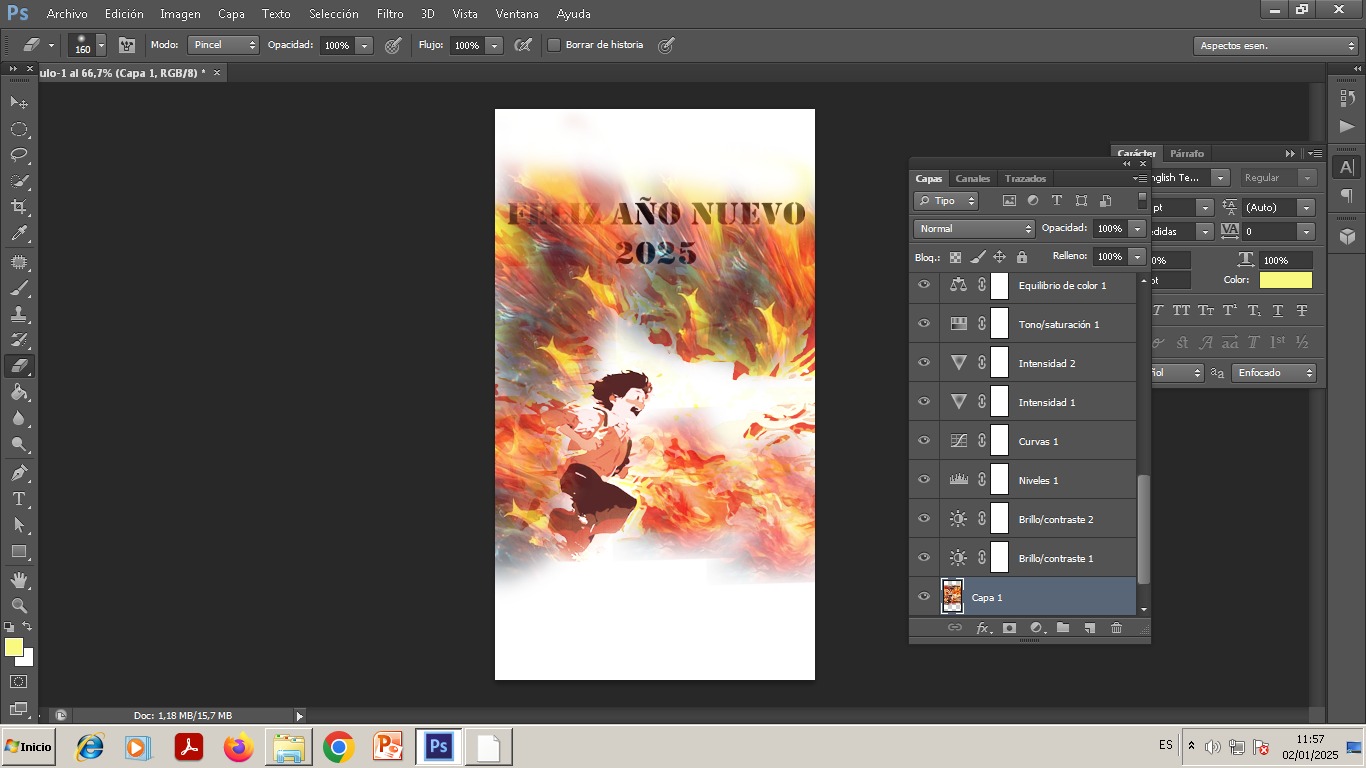The image size is (1366, 768).
Task: Select the Paint Bucket tool
Action: tap(19, 392)
